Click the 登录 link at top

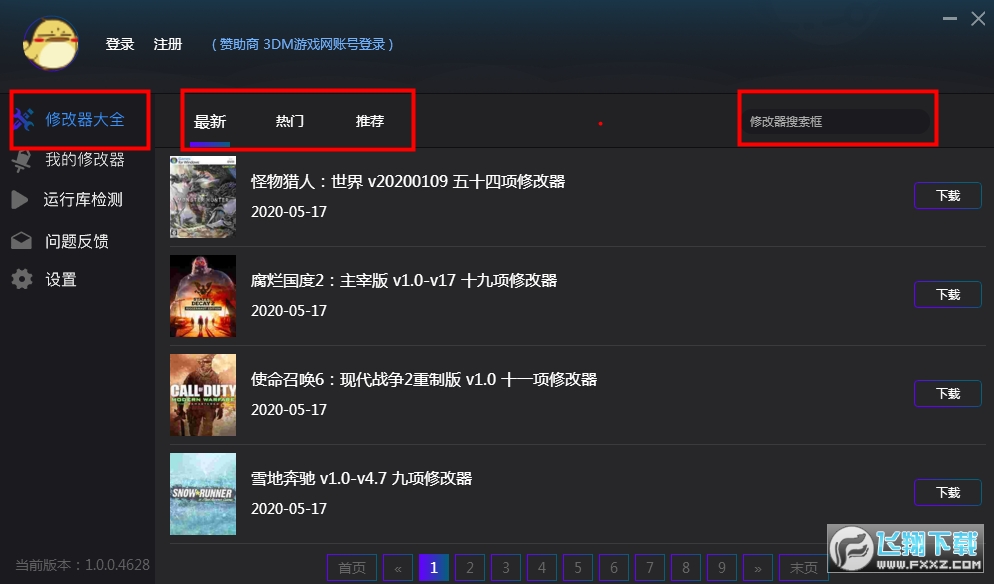tap(120, 44)
